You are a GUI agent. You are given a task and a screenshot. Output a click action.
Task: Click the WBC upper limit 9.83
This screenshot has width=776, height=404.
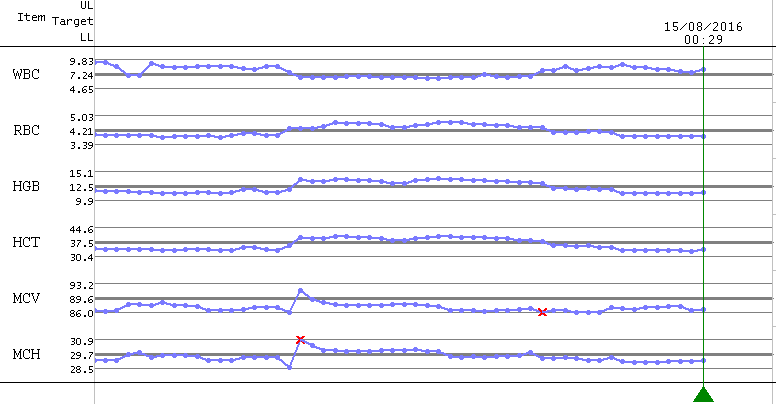click(81, 61)
